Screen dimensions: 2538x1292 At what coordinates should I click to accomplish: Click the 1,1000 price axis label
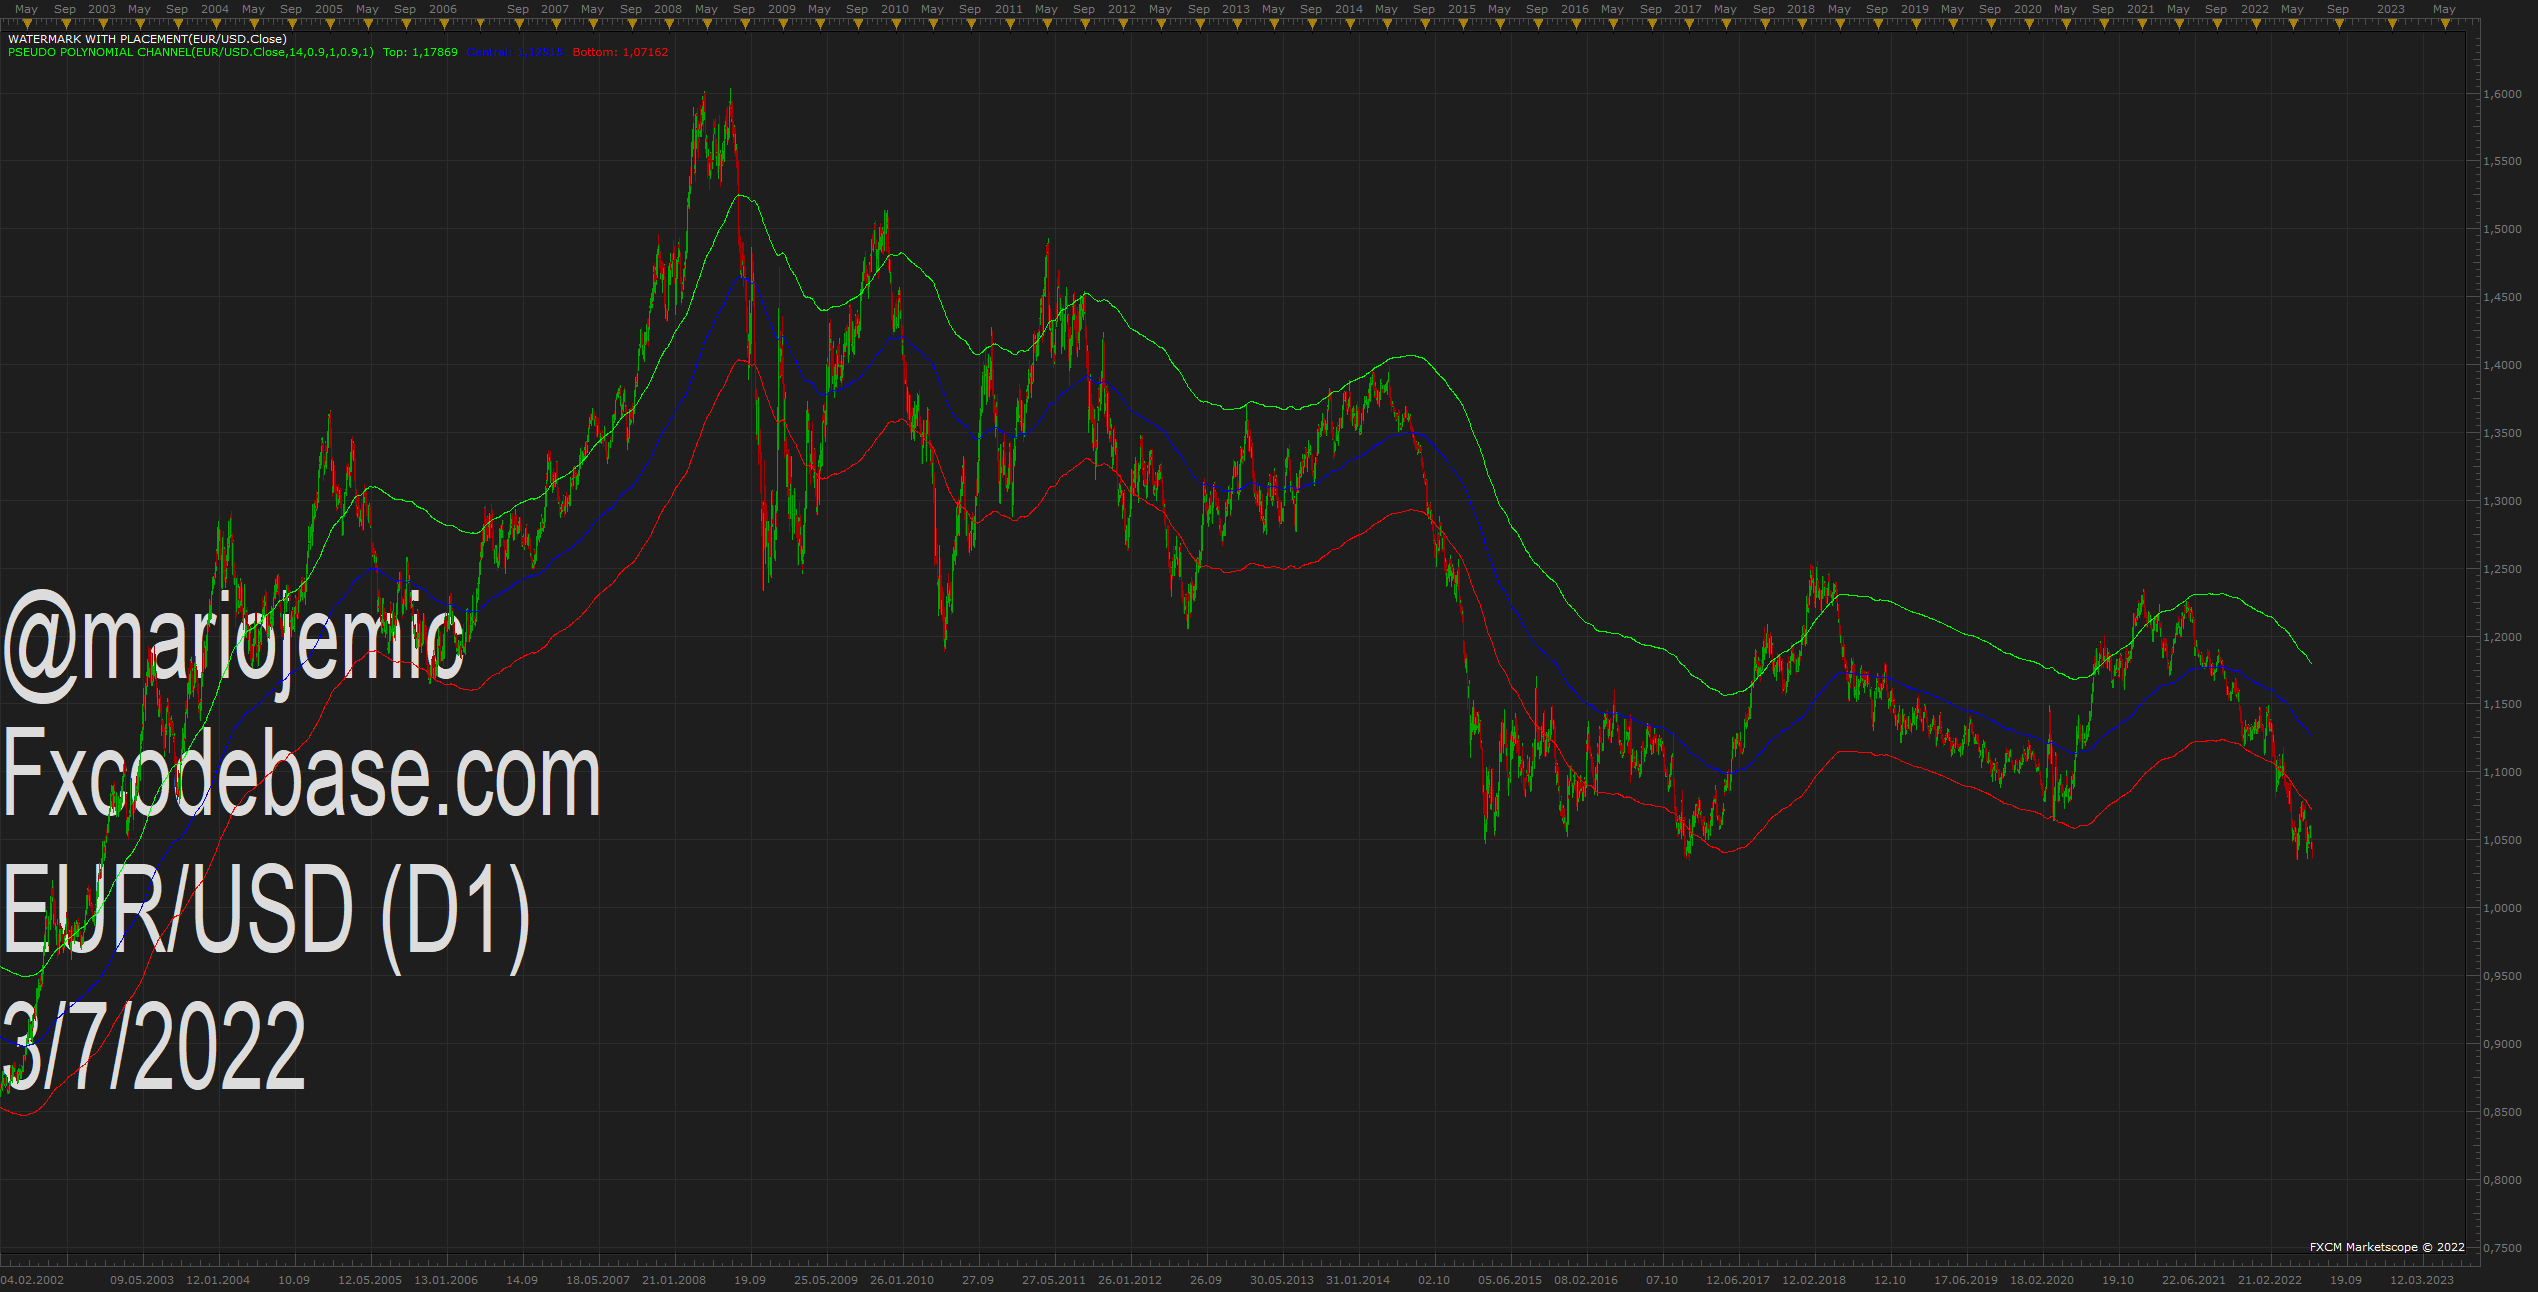[x=2502, y=772]
